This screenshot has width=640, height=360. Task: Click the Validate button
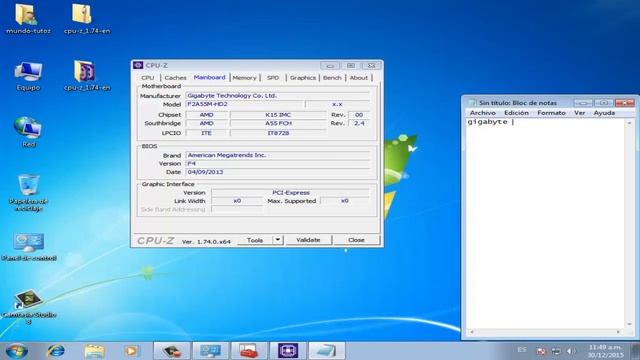pyautogui.click(x=308, y=240)
